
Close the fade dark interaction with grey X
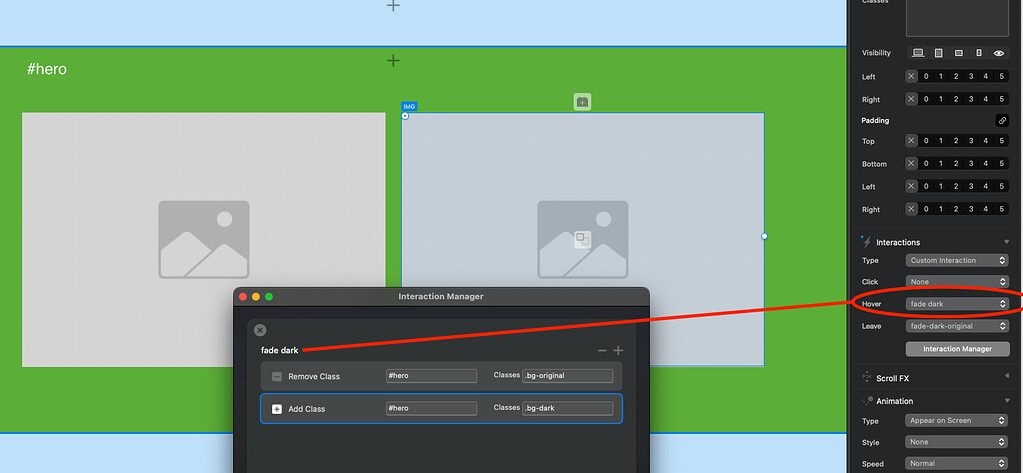[260, 330]
